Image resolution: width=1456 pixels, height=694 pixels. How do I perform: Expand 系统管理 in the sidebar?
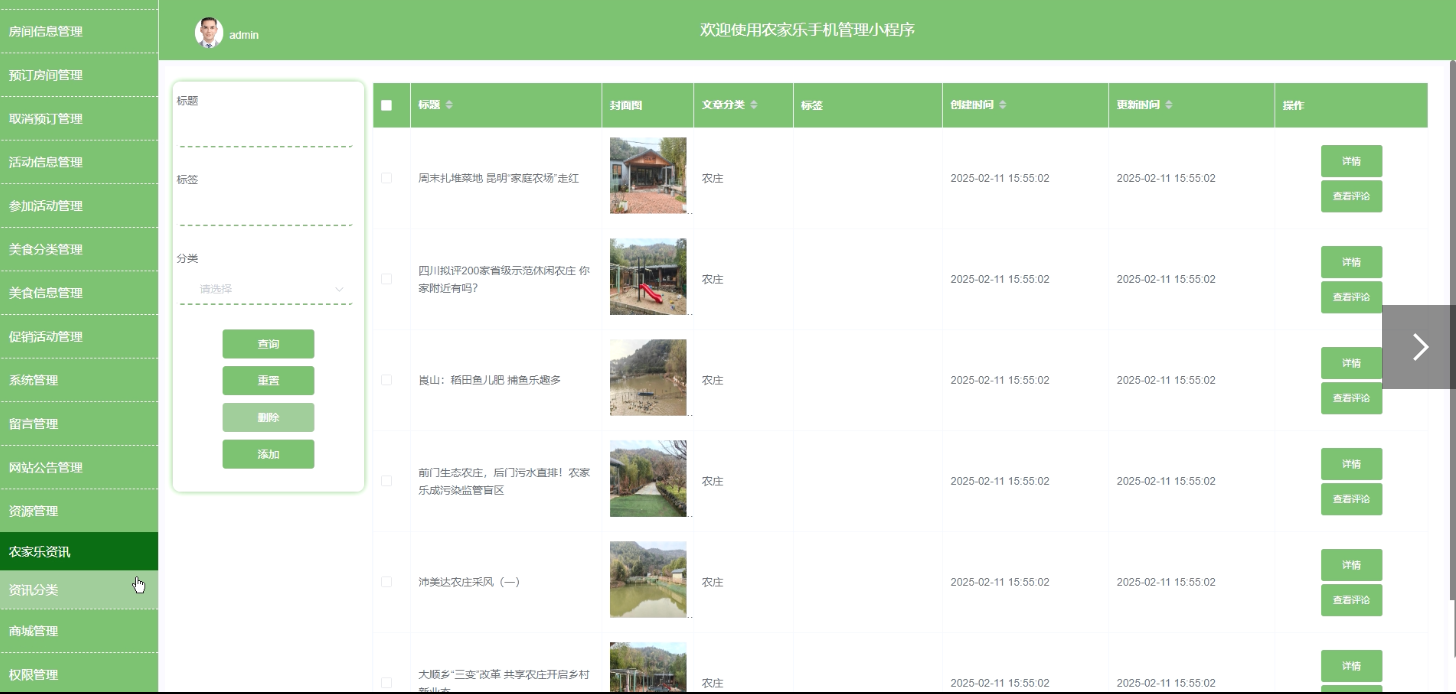pyautogui.click(x=79, y=380)
